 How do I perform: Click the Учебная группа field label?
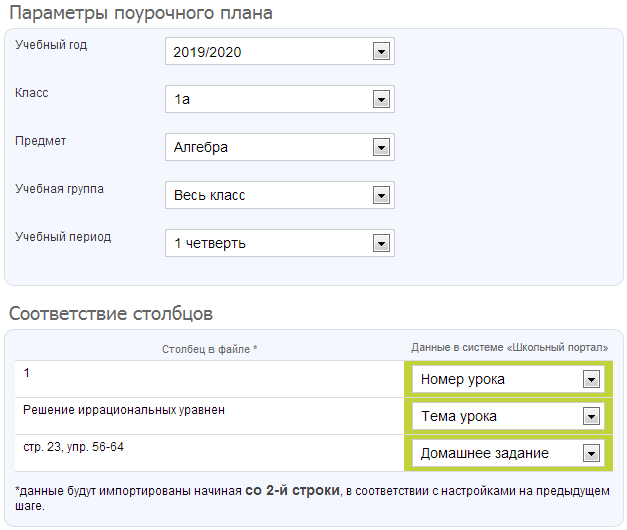(60, 189)
